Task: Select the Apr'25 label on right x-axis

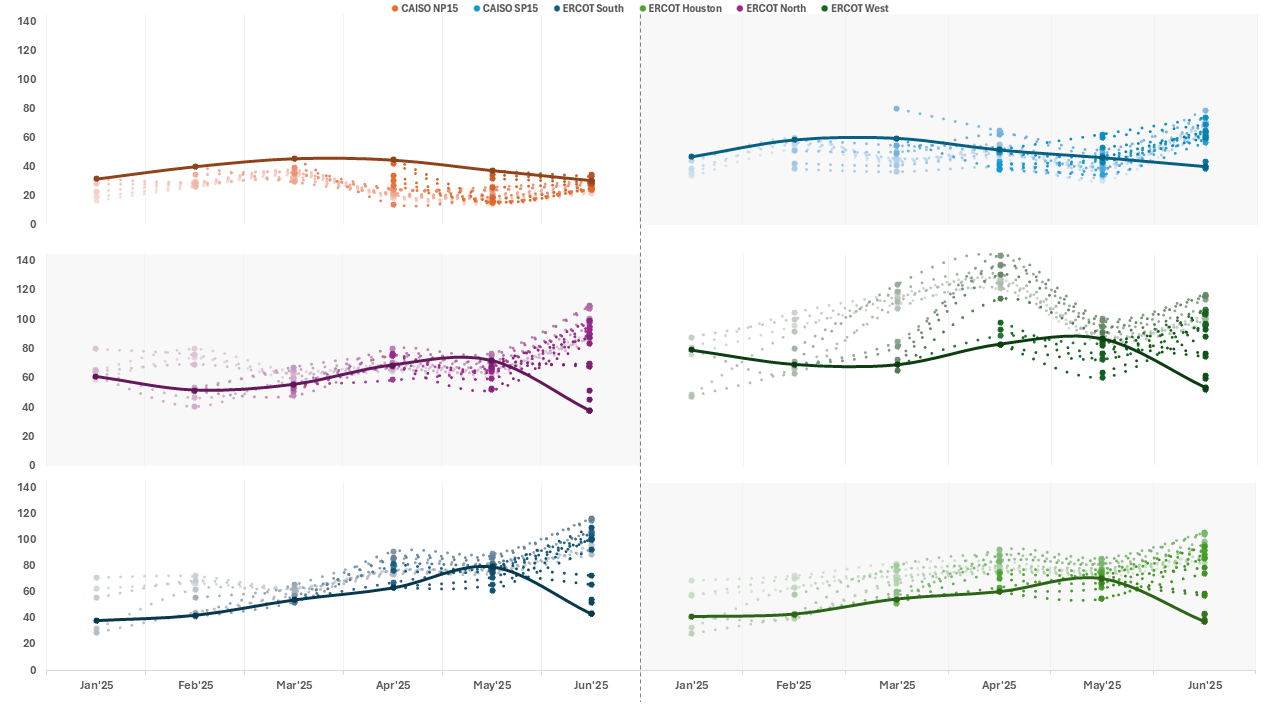Action: 1000,686
